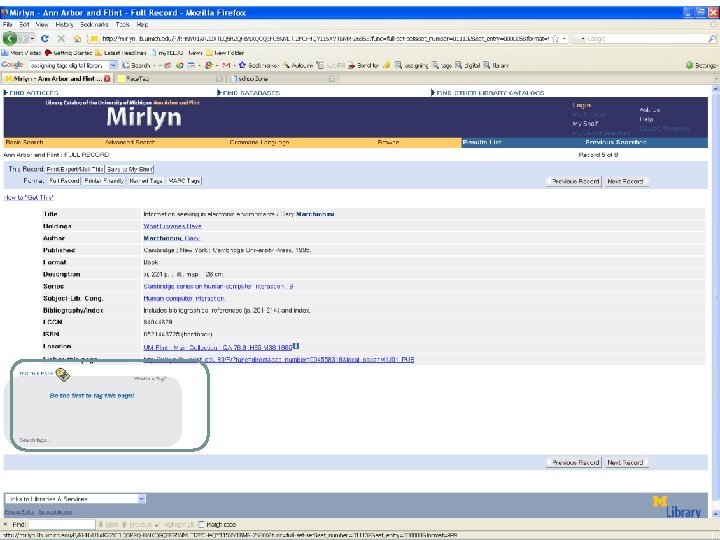The height and width of the screenshot is (540, 720).
Task: Open the History menu in the menu bar
Action: [x=63, y=26]
